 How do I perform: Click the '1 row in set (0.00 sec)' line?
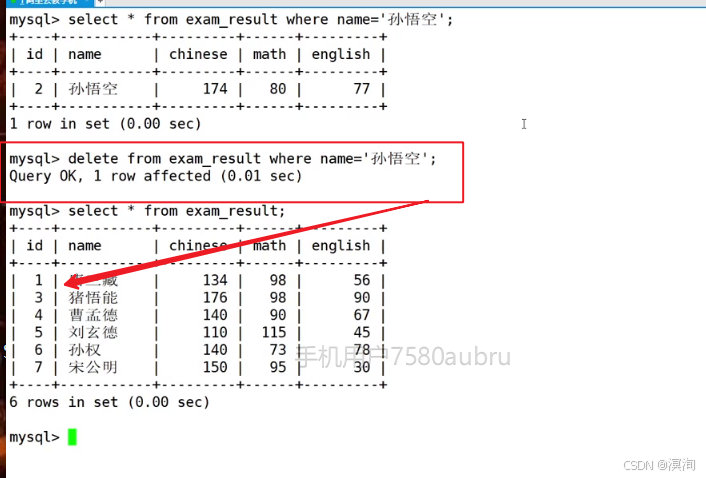(x=105, y=124)
